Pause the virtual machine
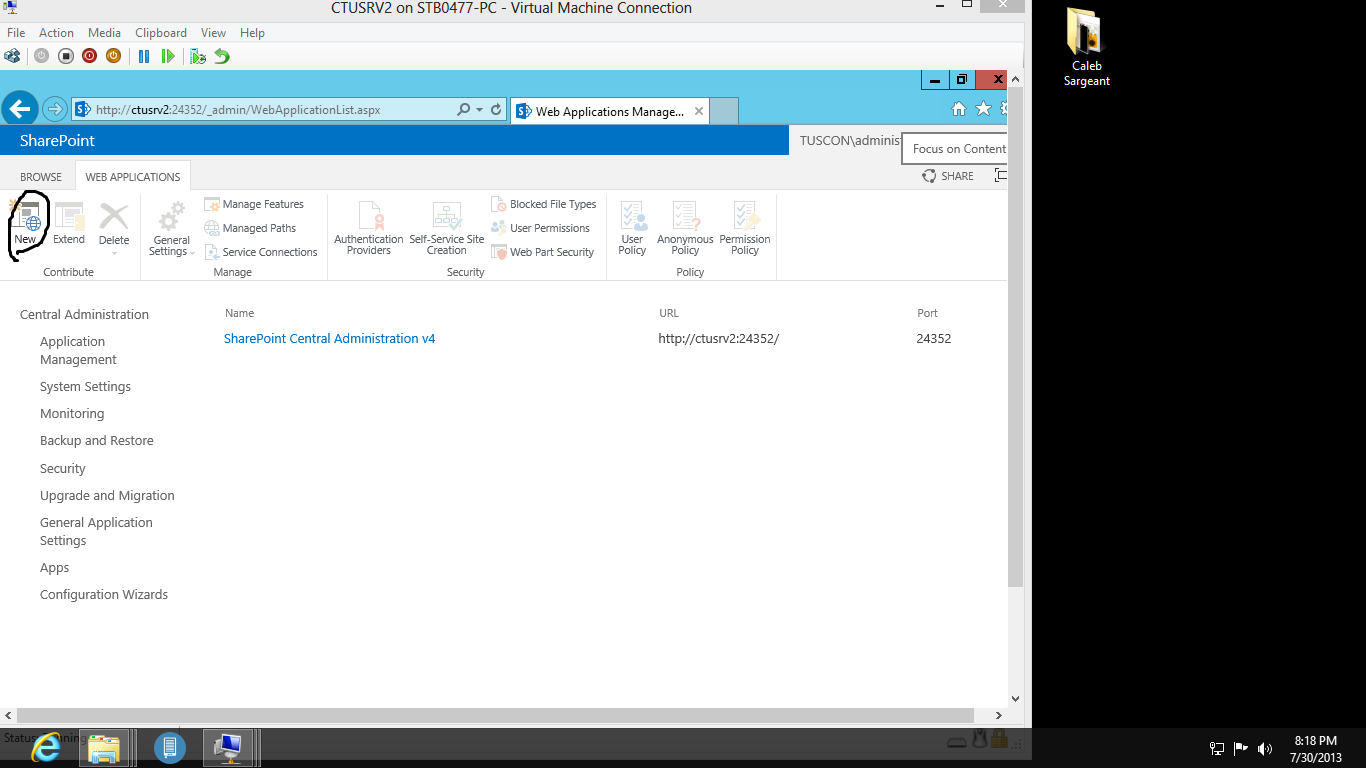1366x768 pixels. tap(144, 56)
